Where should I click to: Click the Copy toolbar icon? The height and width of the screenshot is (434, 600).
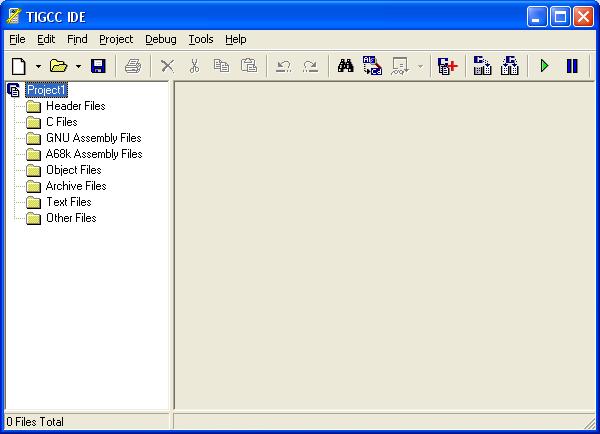click(x=221, y=66)
